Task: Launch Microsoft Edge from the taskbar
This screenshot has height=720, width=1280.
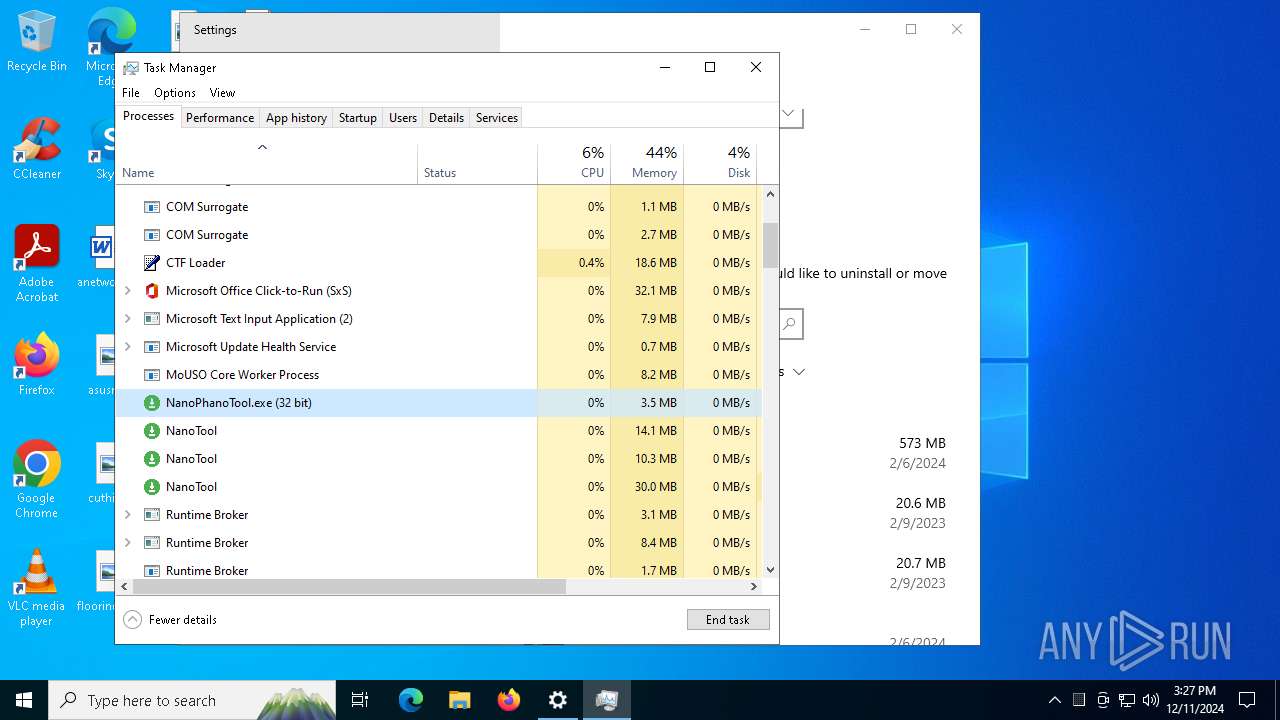Action: 411,700
